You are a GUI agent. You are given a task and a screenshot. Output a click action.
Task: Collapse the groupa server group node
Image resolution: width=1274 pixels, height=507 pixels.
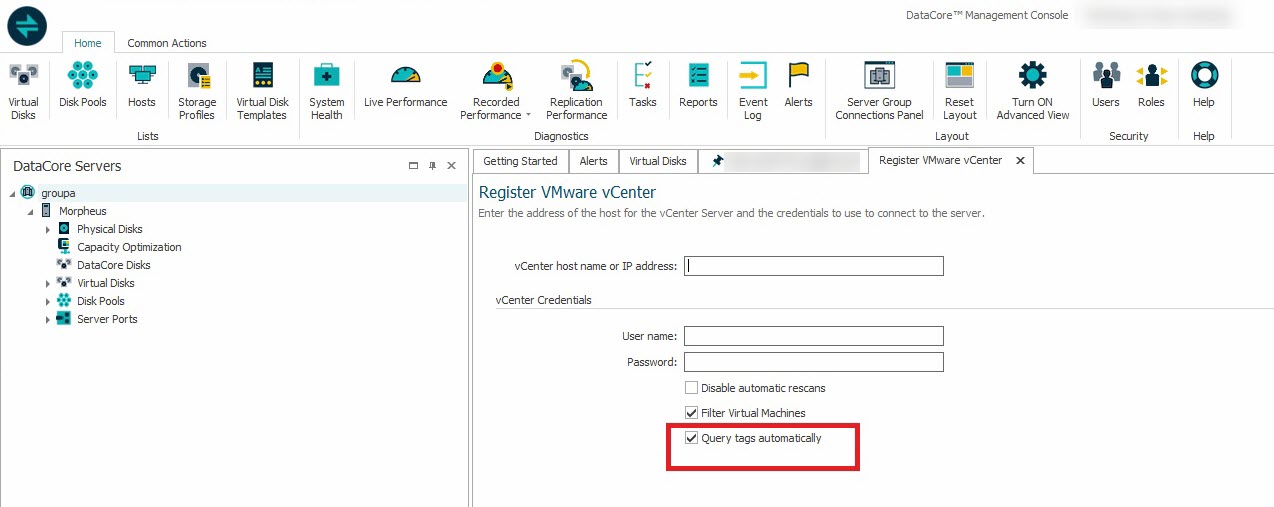[x=12, y=194]
